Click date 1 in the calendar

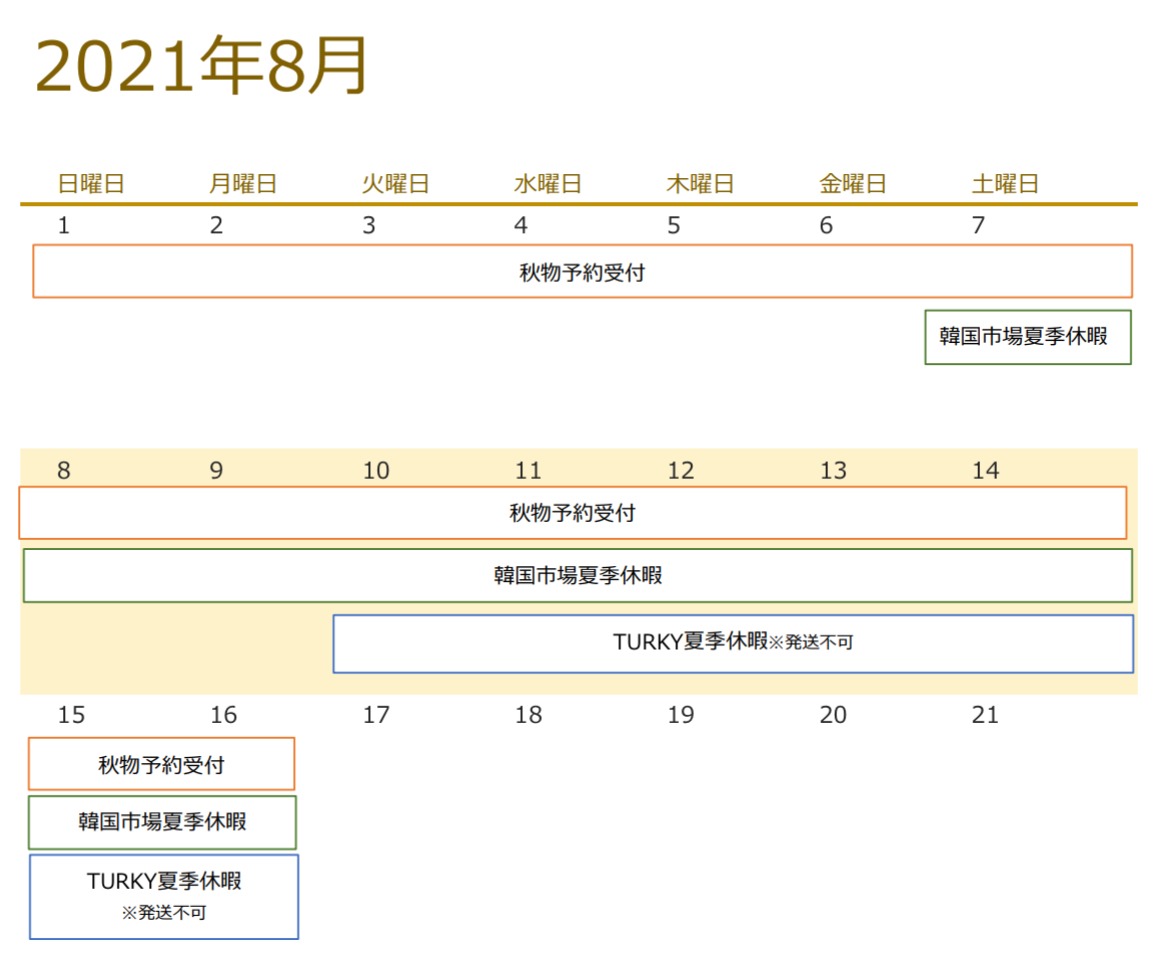click(x=64, y=225)
